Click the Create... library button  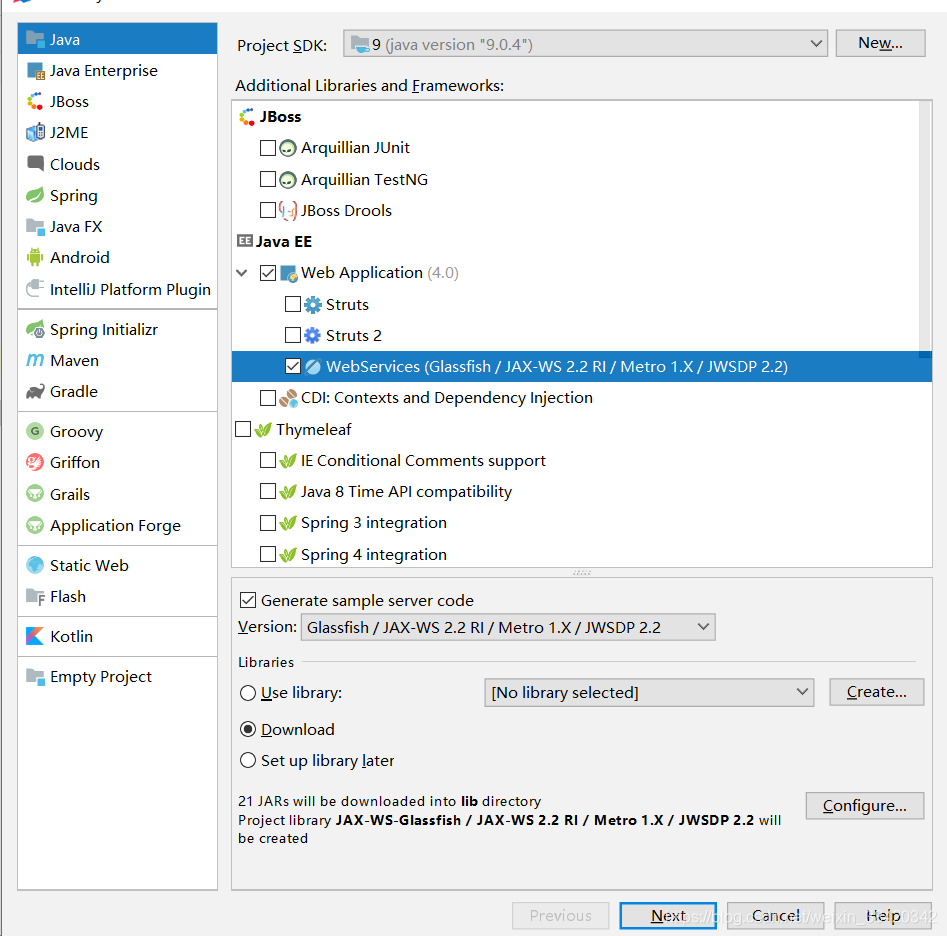[x=876, y=692]
